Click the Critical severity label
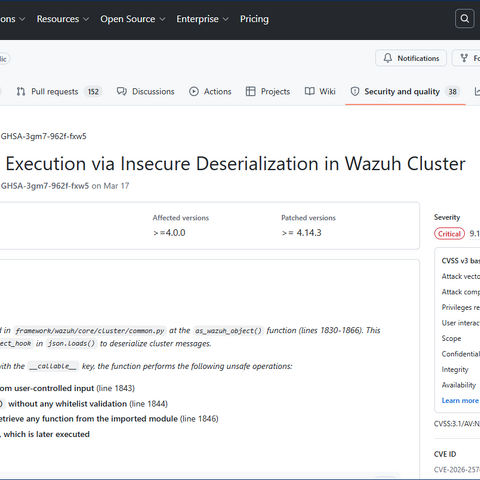 [449, 234]
